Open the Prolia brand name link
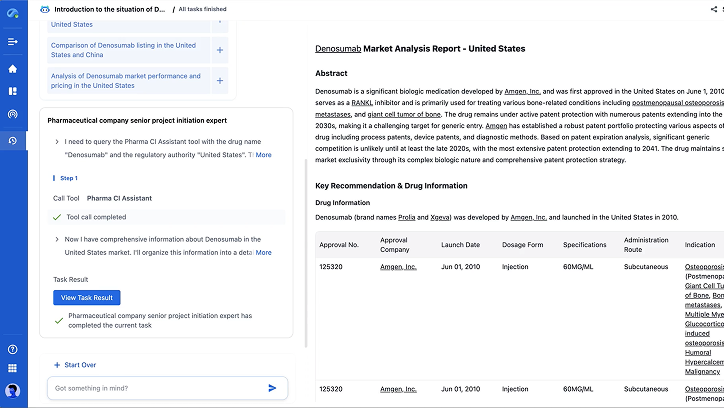This screenshot has height=408, width=724. pos(406,217)
